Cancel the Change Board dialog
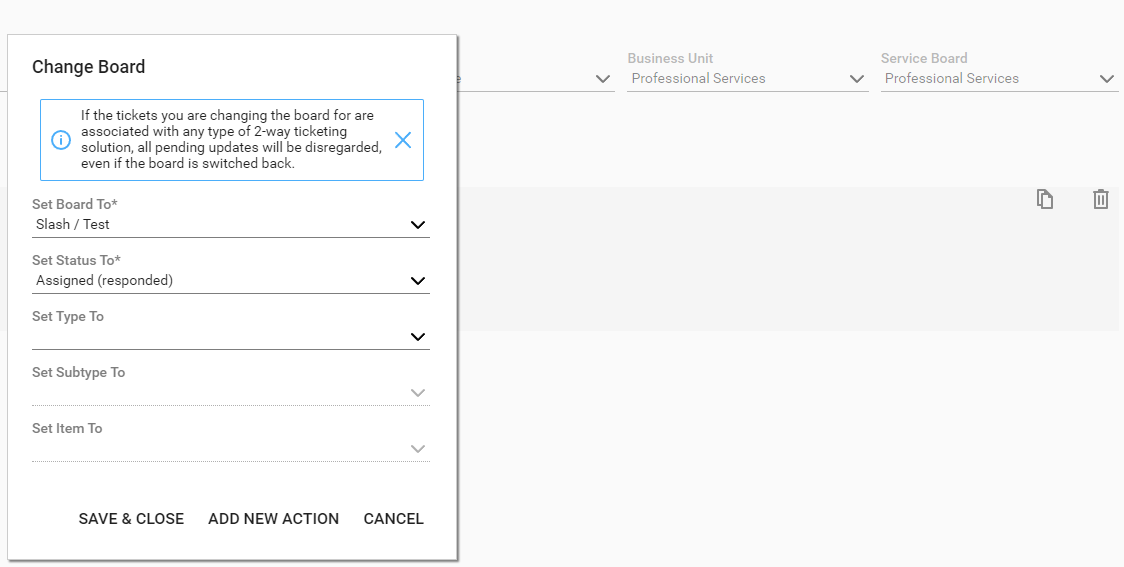Image resolution: width=1124 pixels, height=567 pixels. [x=394, y=519]
